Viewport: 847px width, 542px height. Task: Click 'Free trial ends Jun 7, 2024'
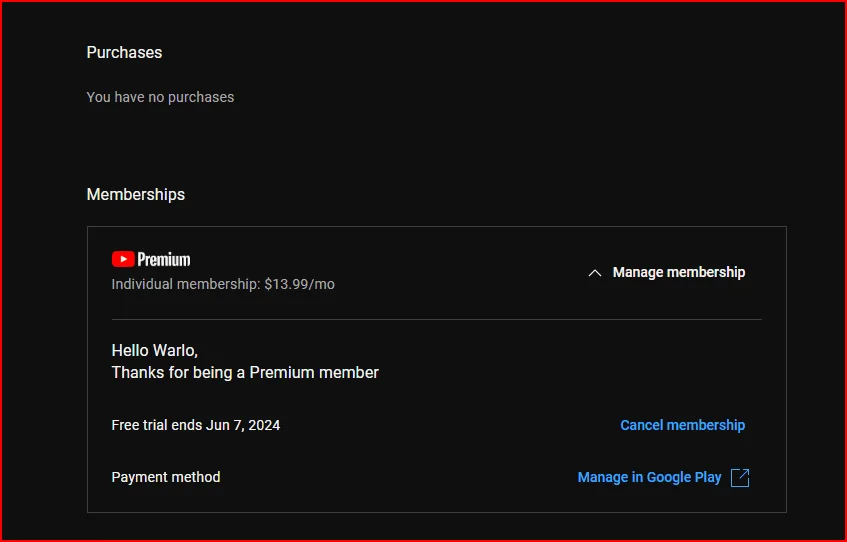coord(196,425)
